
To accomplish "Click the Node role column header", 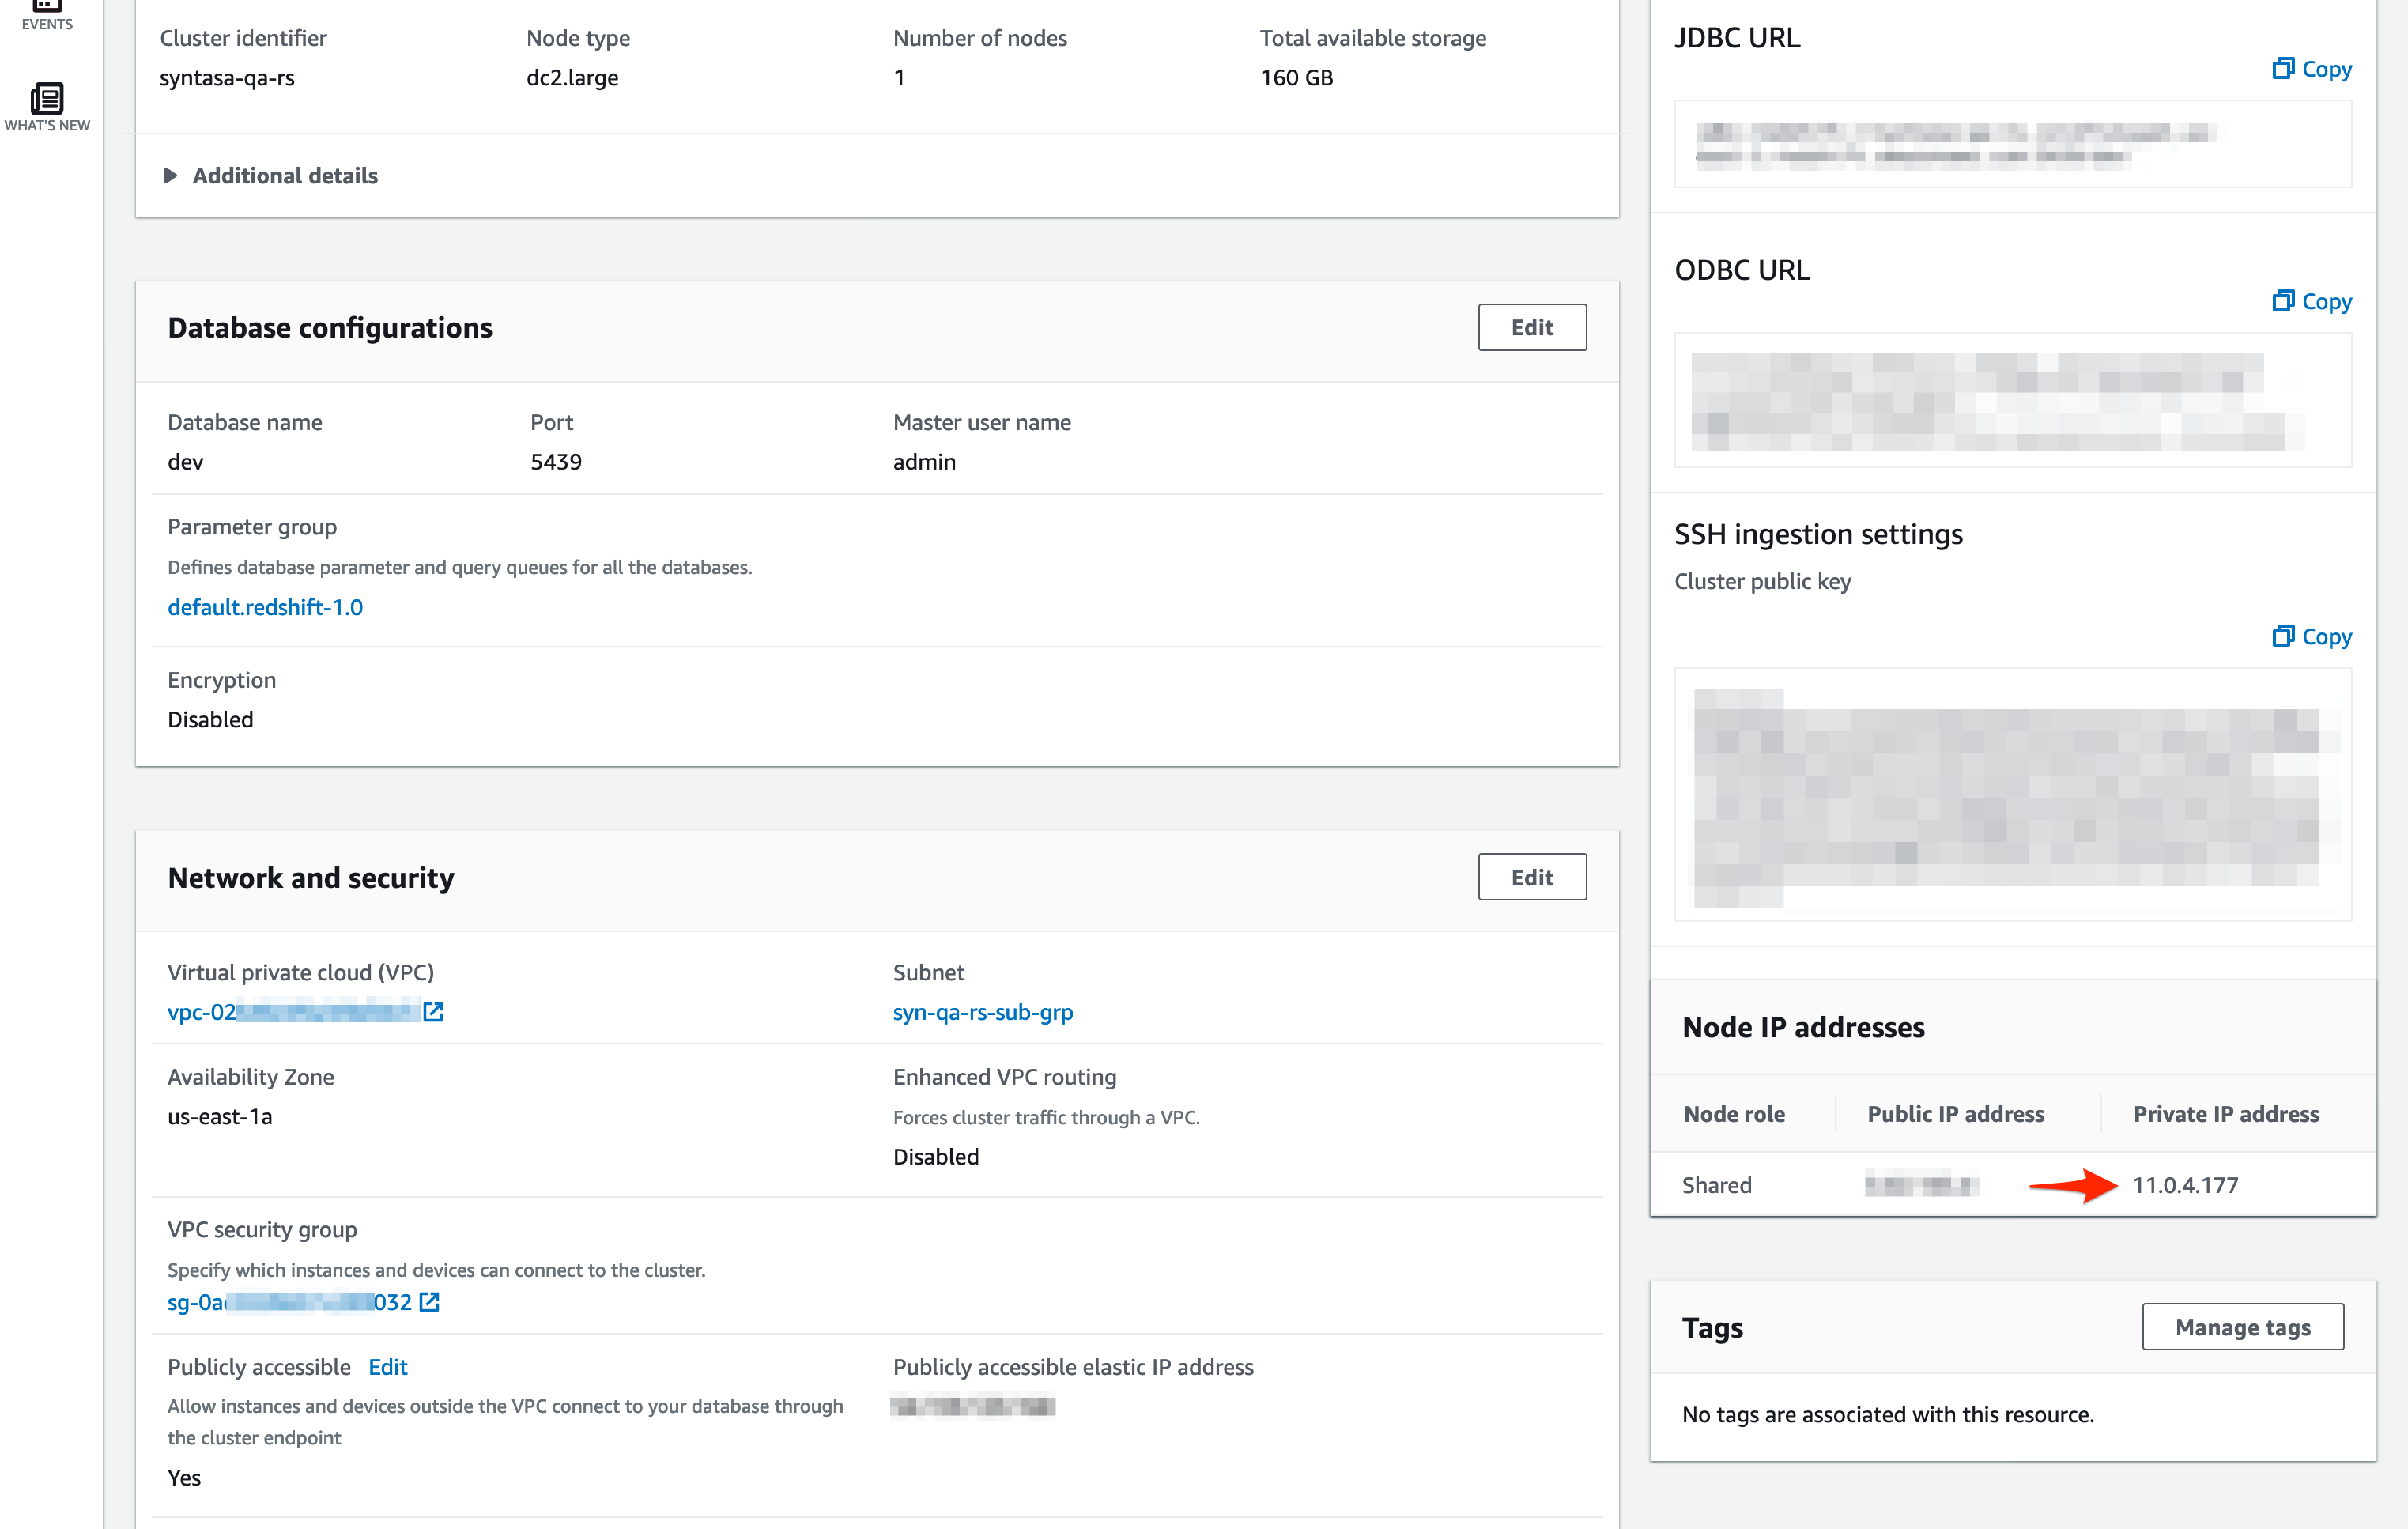I will [x=1734, y=1114].
